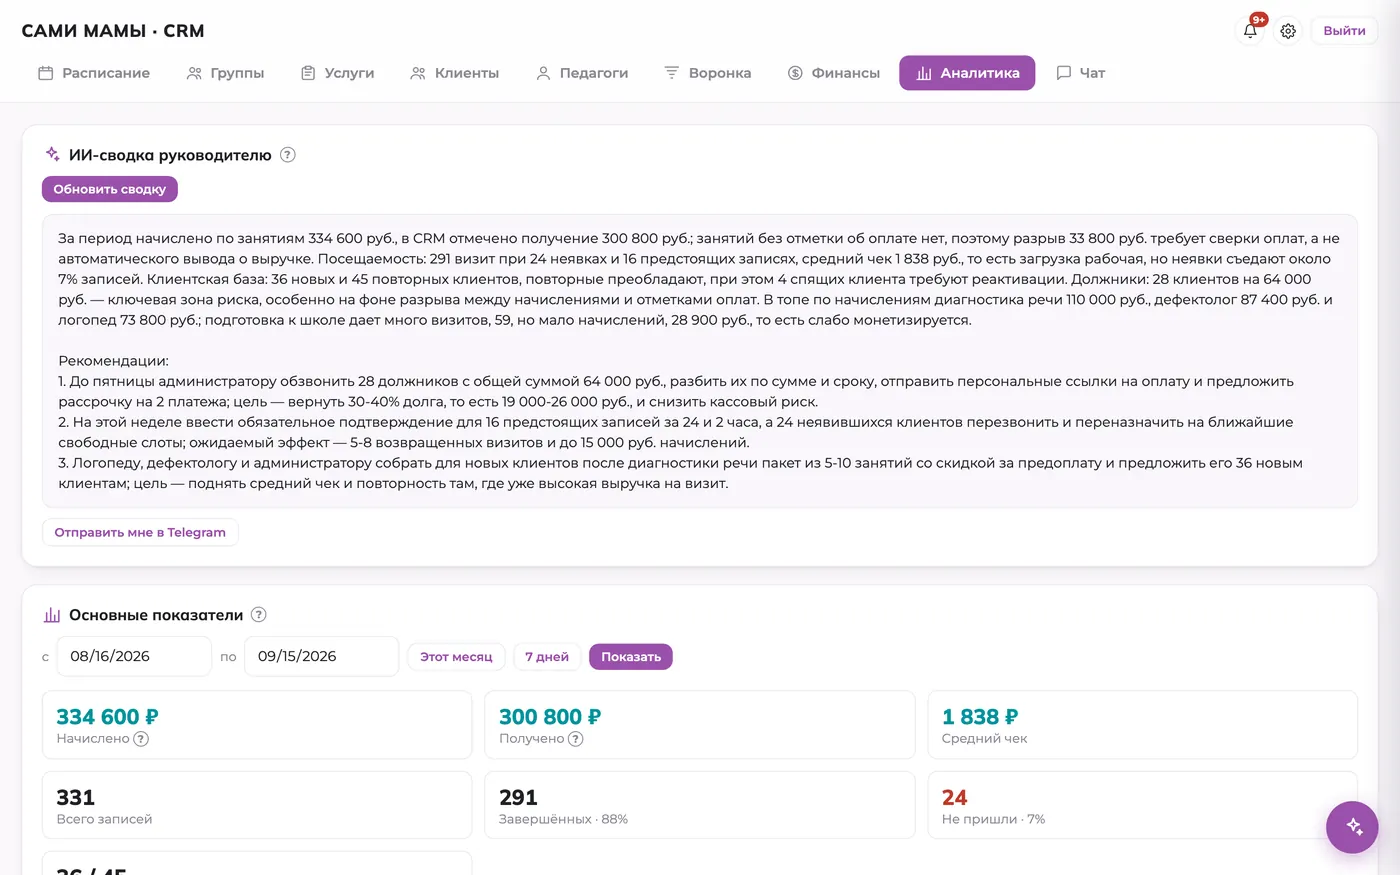Screen dimensions: 1400x875
Task: Switch to the Группы tab
Action: [225, 73]
